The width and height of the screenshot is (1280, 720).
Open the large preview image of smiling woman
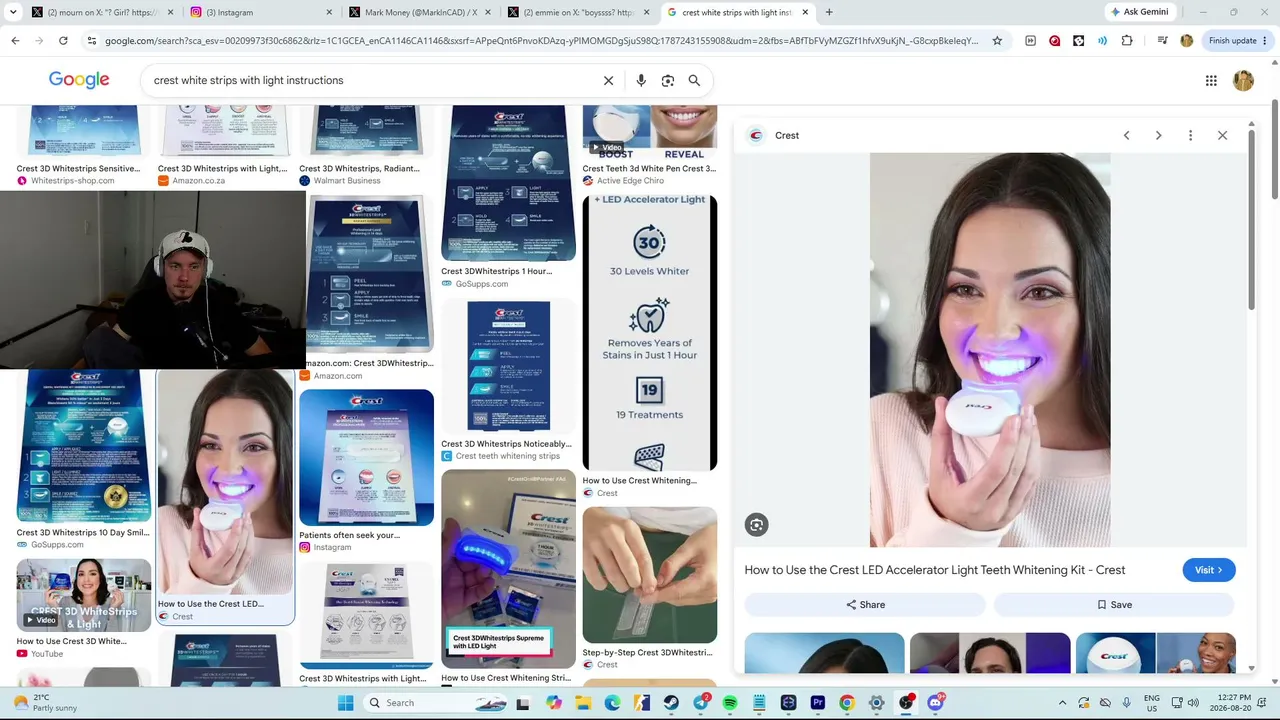[x=990, y=350]
